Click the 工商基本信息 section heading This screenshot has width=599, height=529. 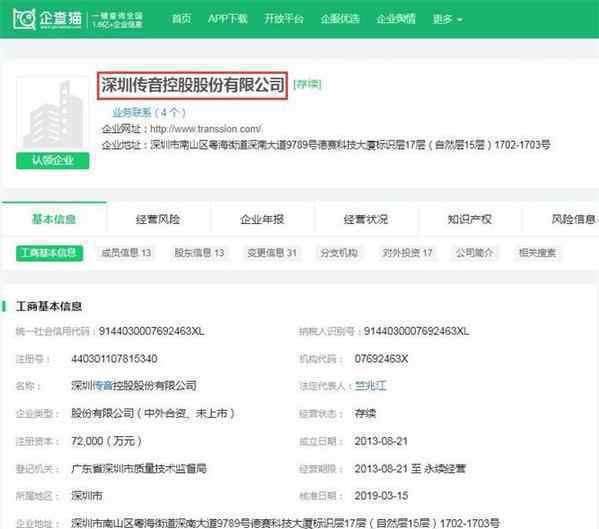[49, 306]
